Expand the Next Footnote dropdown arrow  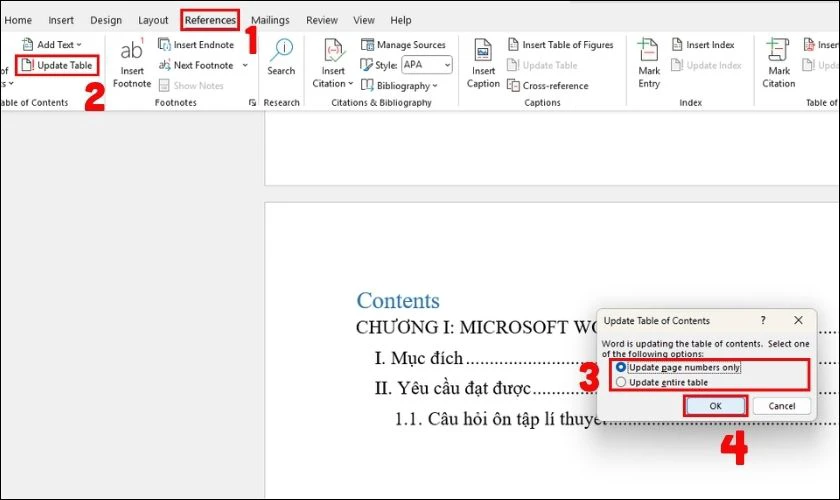point(245,65)
